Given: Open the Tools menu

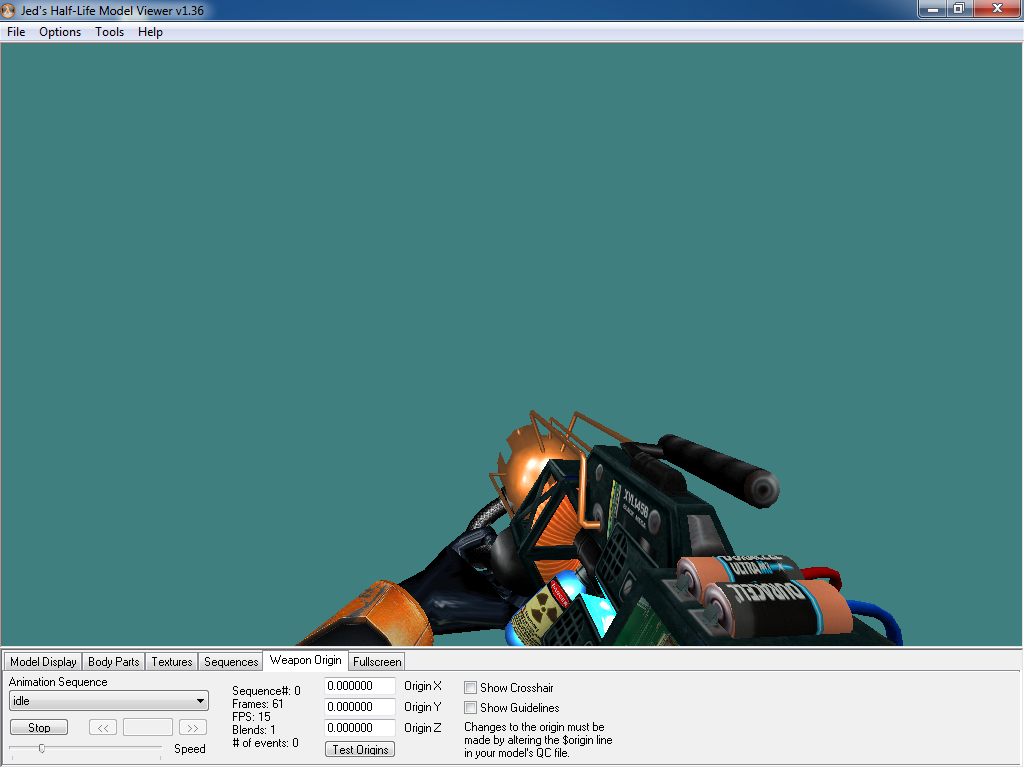Looking at the screenshot, I should 109,32.
